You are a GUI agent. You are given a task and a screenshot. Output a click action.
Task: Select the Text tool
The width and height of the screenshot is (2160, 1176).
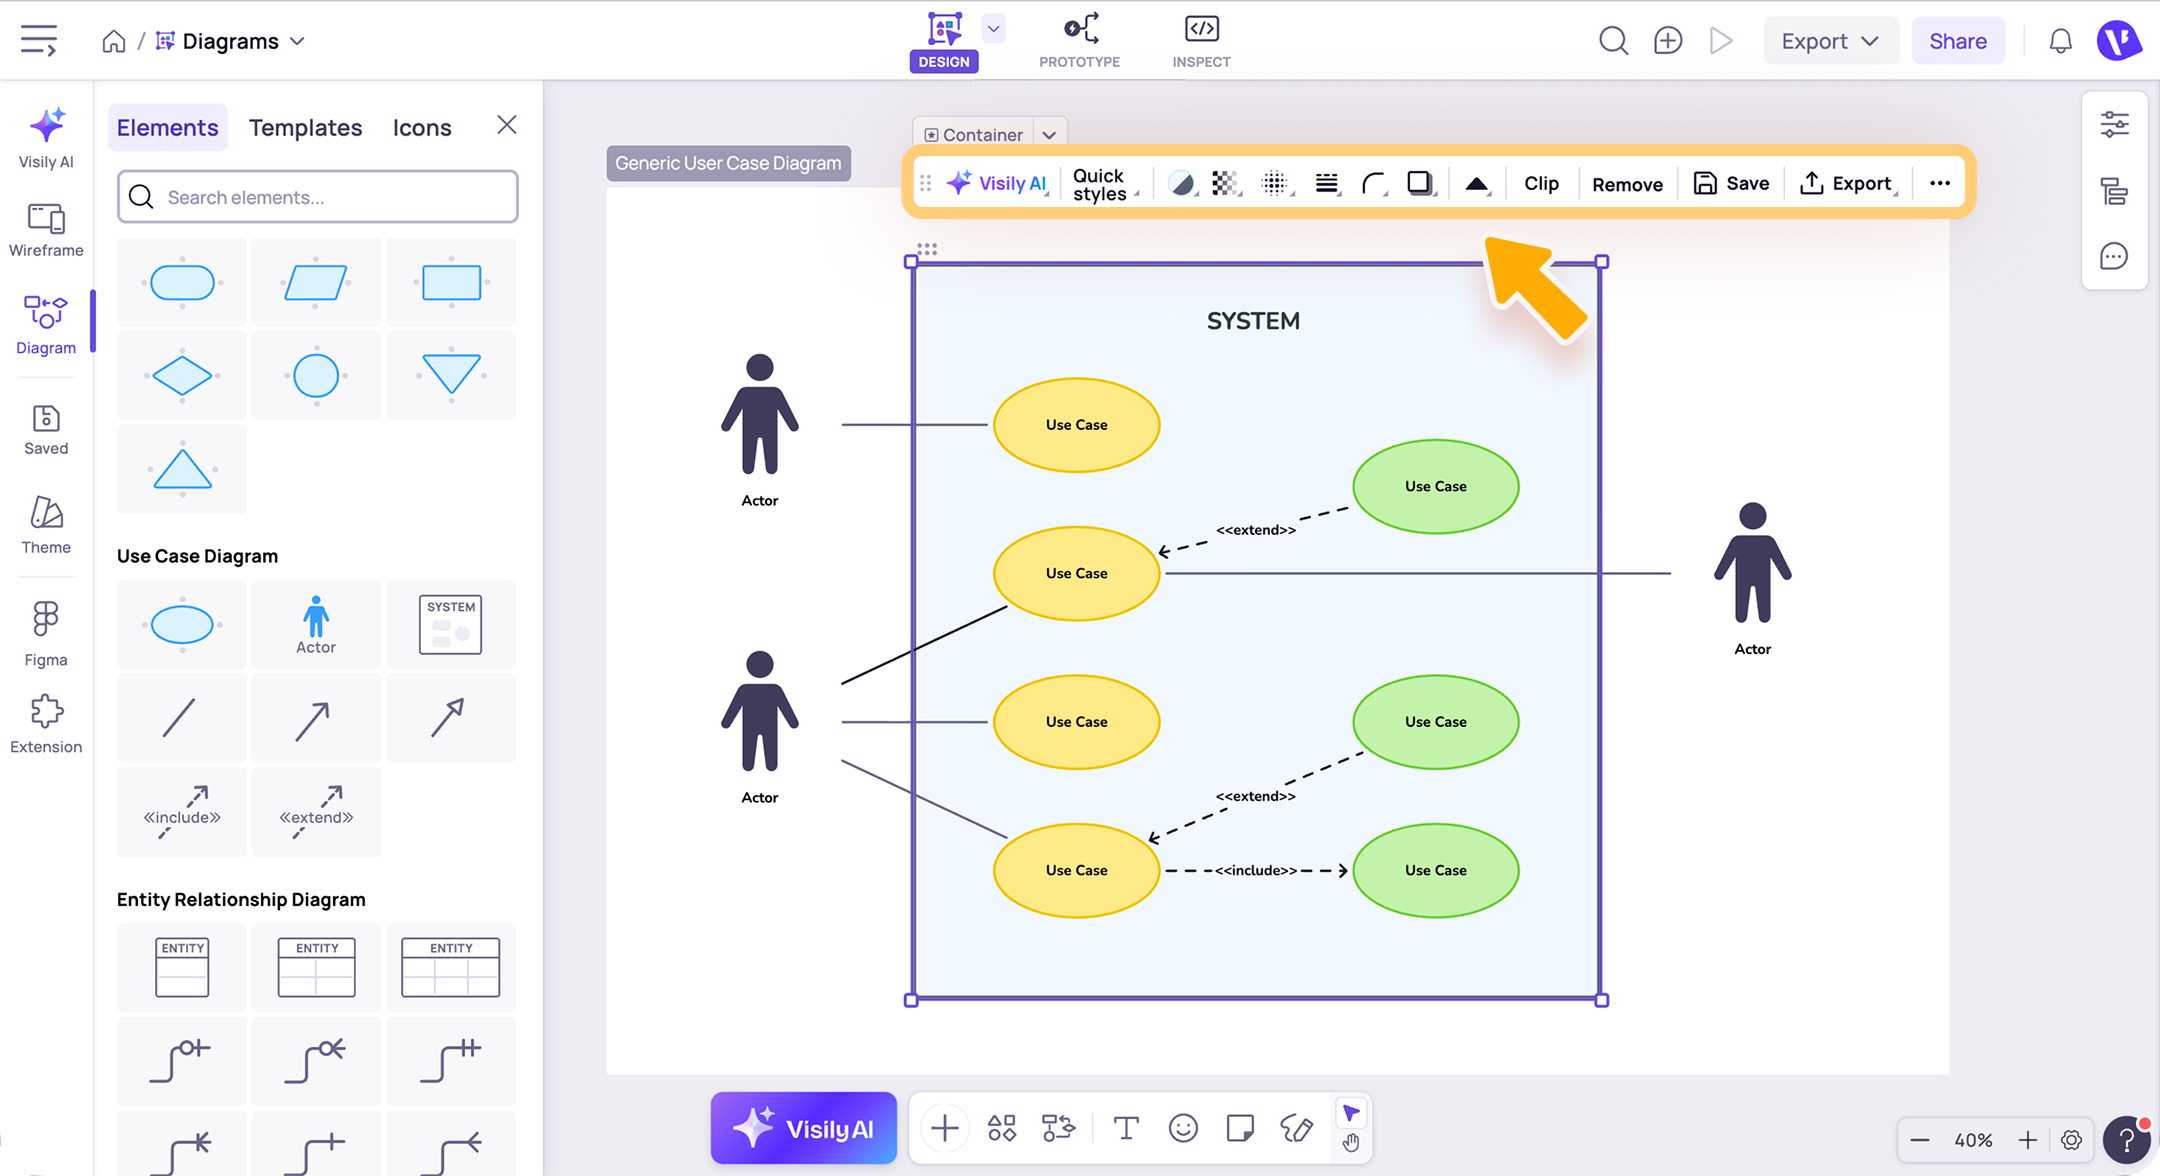pyautogui.click(x=1126, y=1128)
